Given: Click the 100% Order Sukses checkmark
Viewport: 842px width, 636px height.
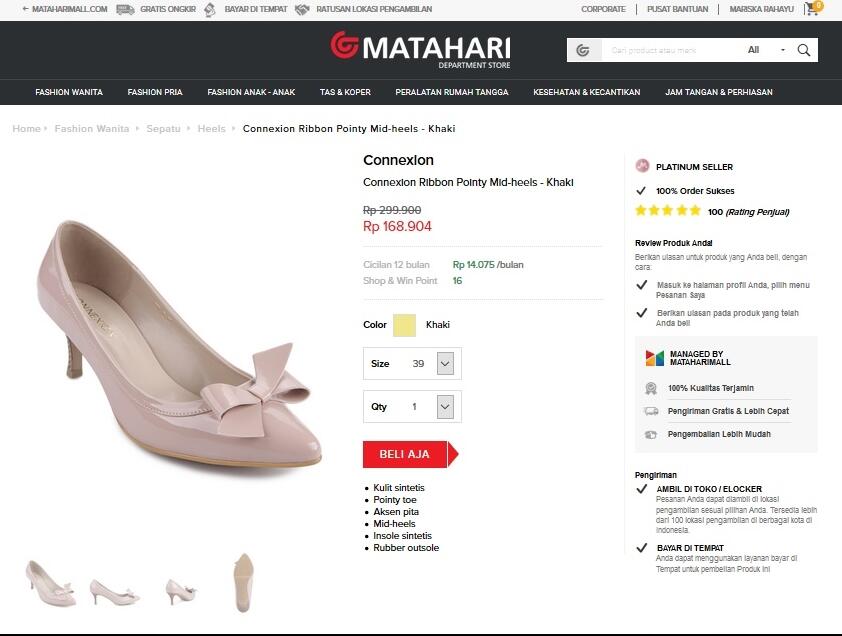Looking at the screenshot, I should 641,190.
